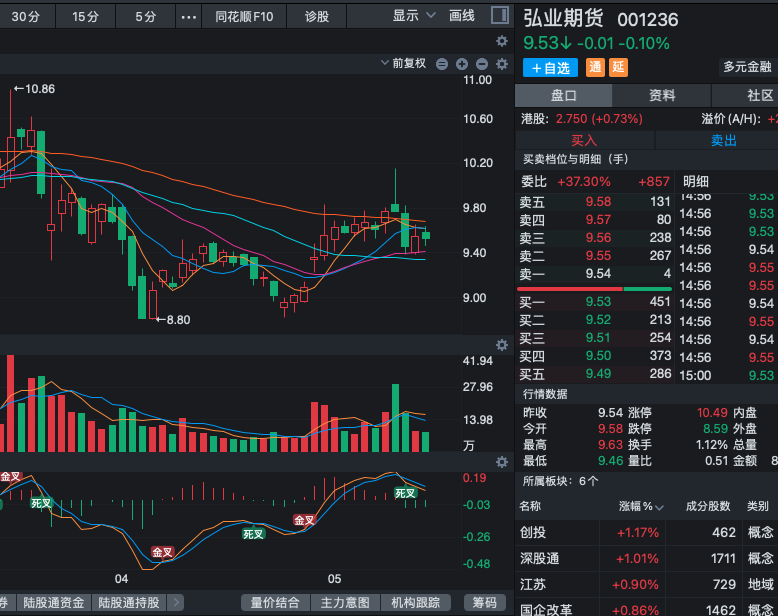
Task: Click 主力意图 button
Action: (x=345, y=603)
